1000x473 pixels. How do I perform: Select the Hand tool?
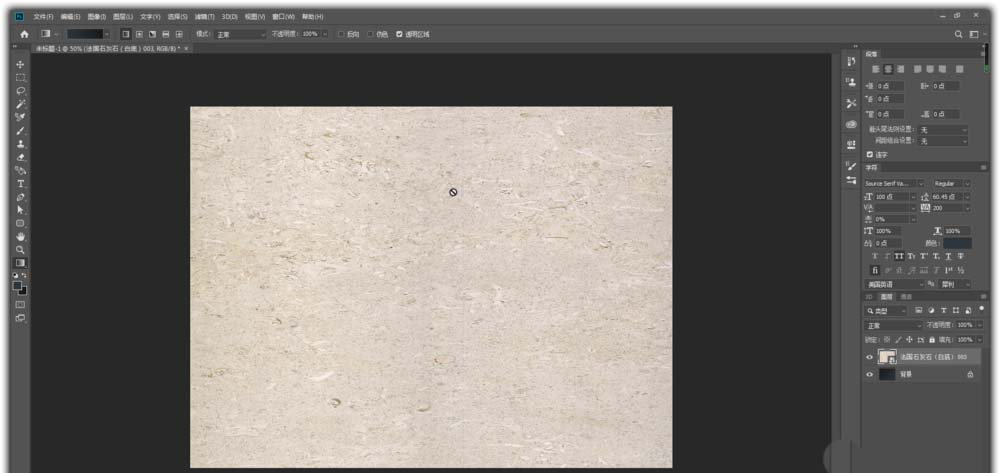pyautogui.click(x=21, y=236)
